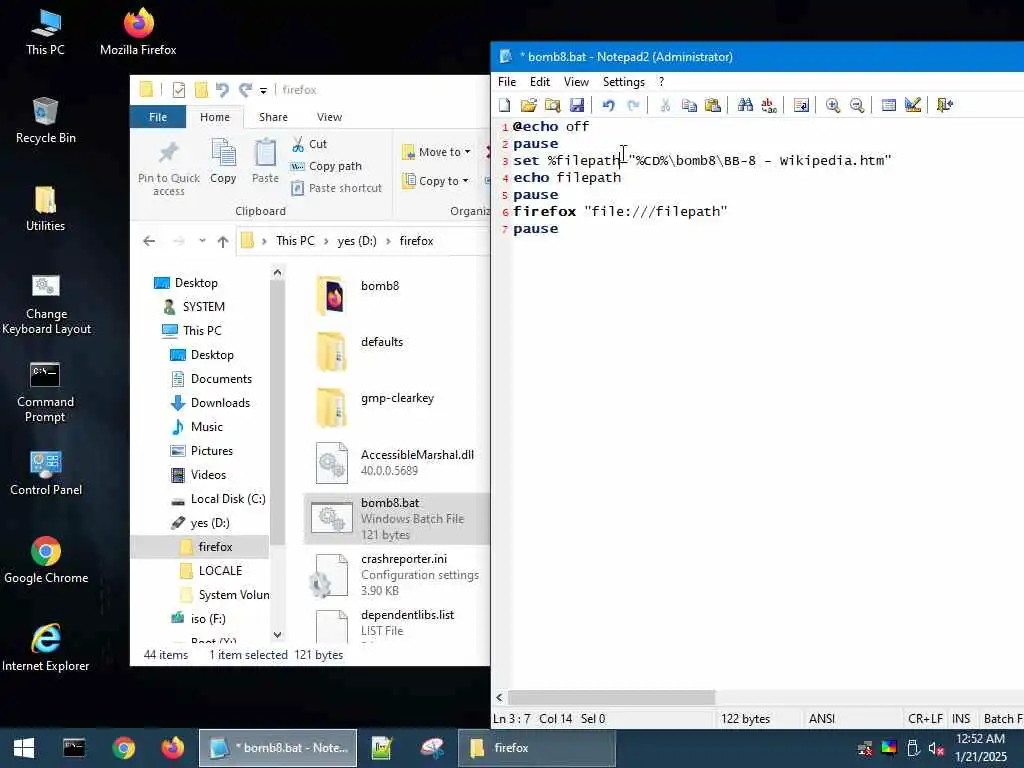Open the Settings menu in Notepad2
This screenshot has height=768, width=1024.
[x=624, y=82]
